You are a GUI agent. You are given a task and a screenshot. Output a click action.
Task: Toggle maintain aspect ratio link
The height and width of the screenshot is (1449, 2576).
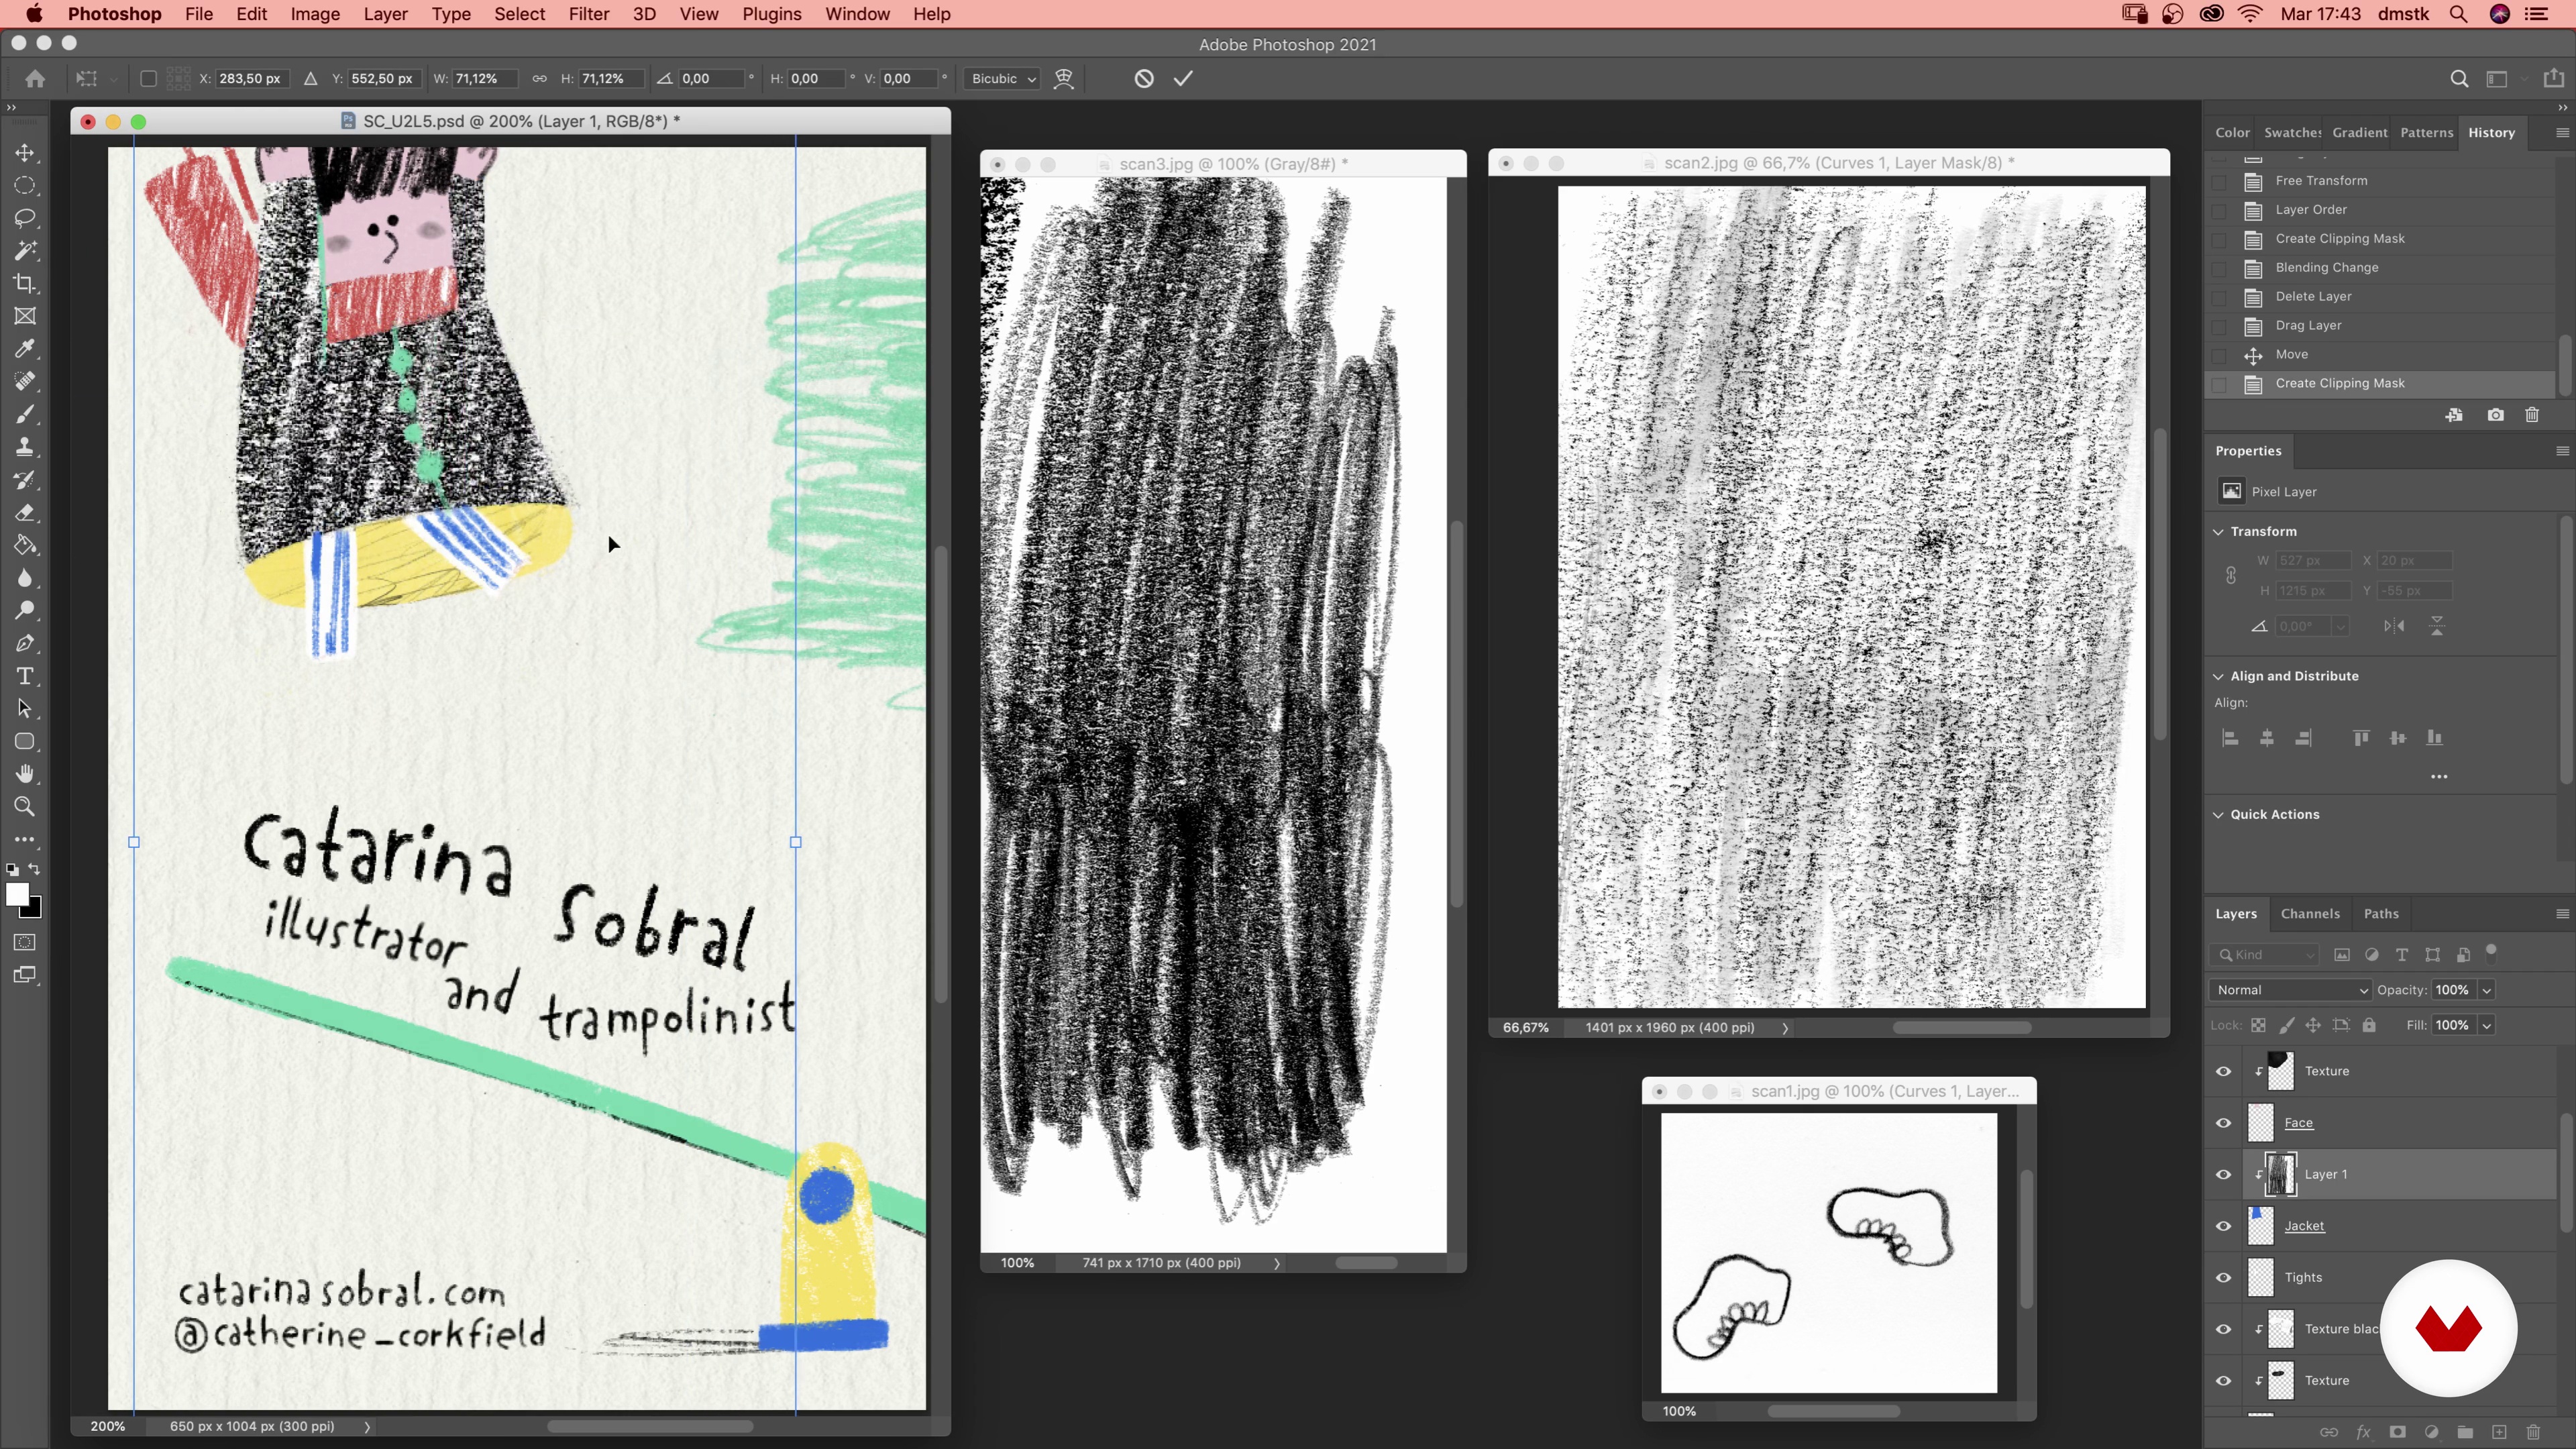click(x=539, y=78)
